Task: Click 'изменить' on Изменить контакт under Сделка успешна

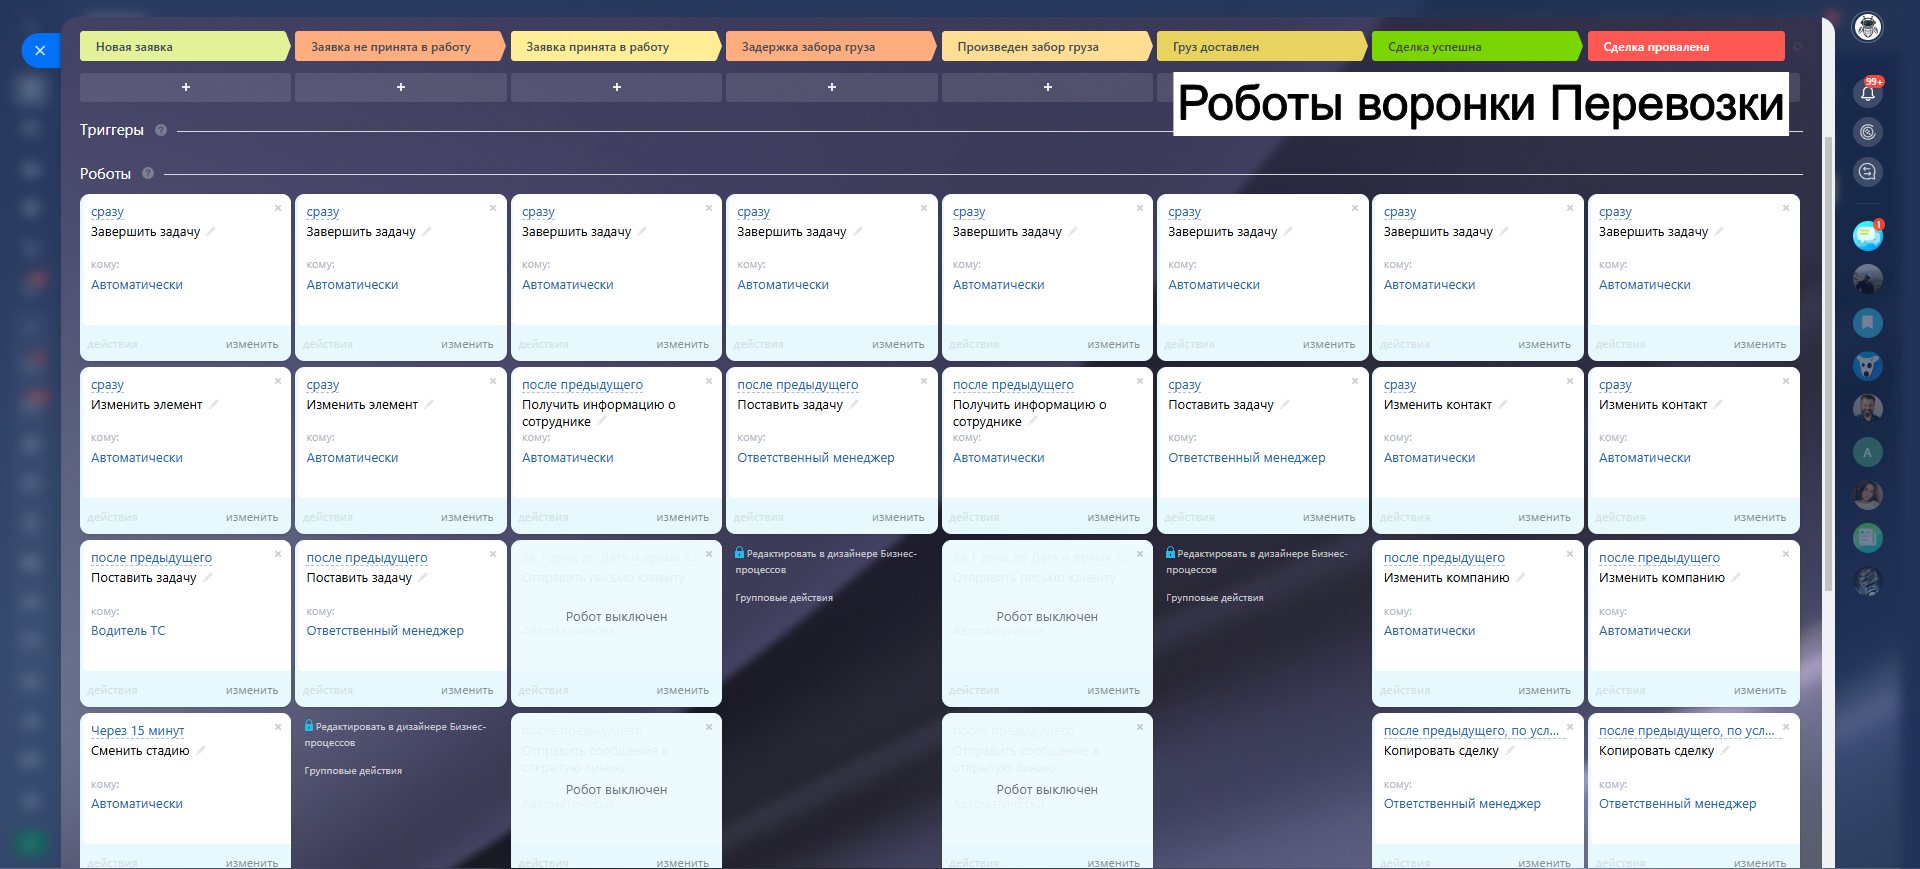Action: pyautogui.click(x=1544, y=517)
